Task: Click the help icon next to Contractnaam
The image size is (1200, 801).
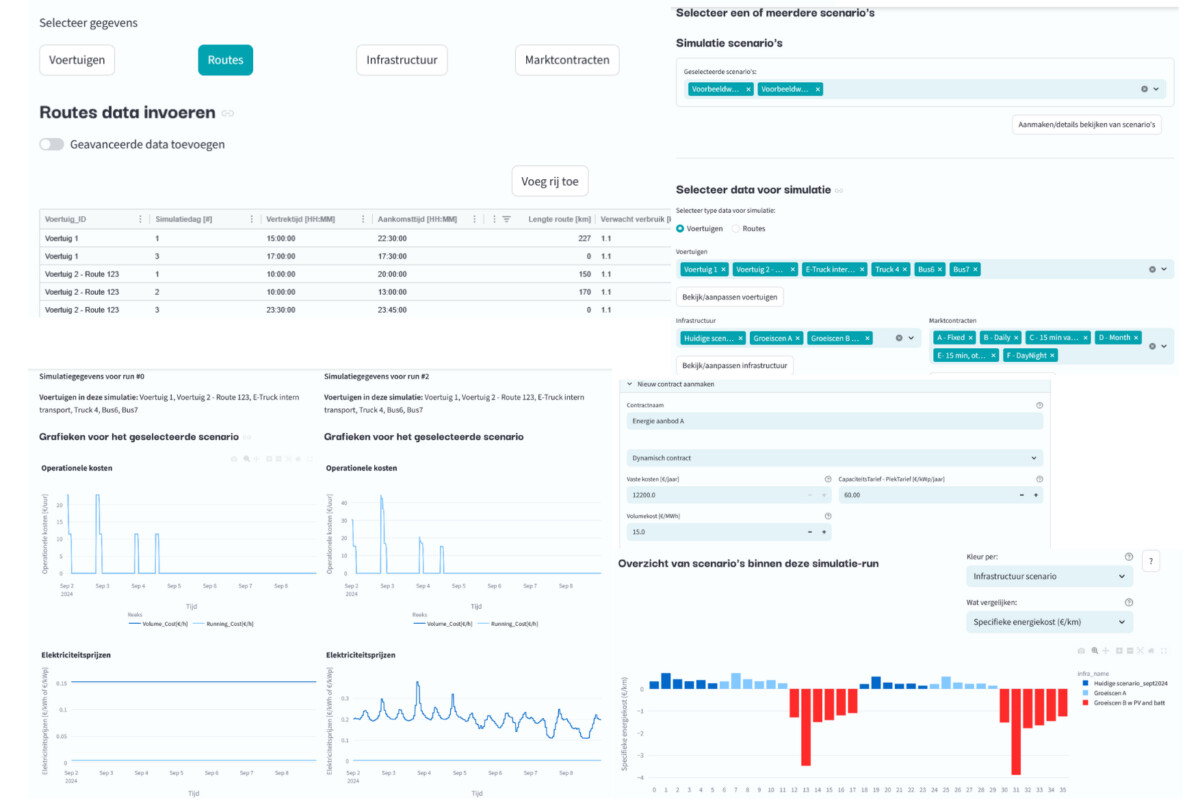Action: click(1039, 405)
